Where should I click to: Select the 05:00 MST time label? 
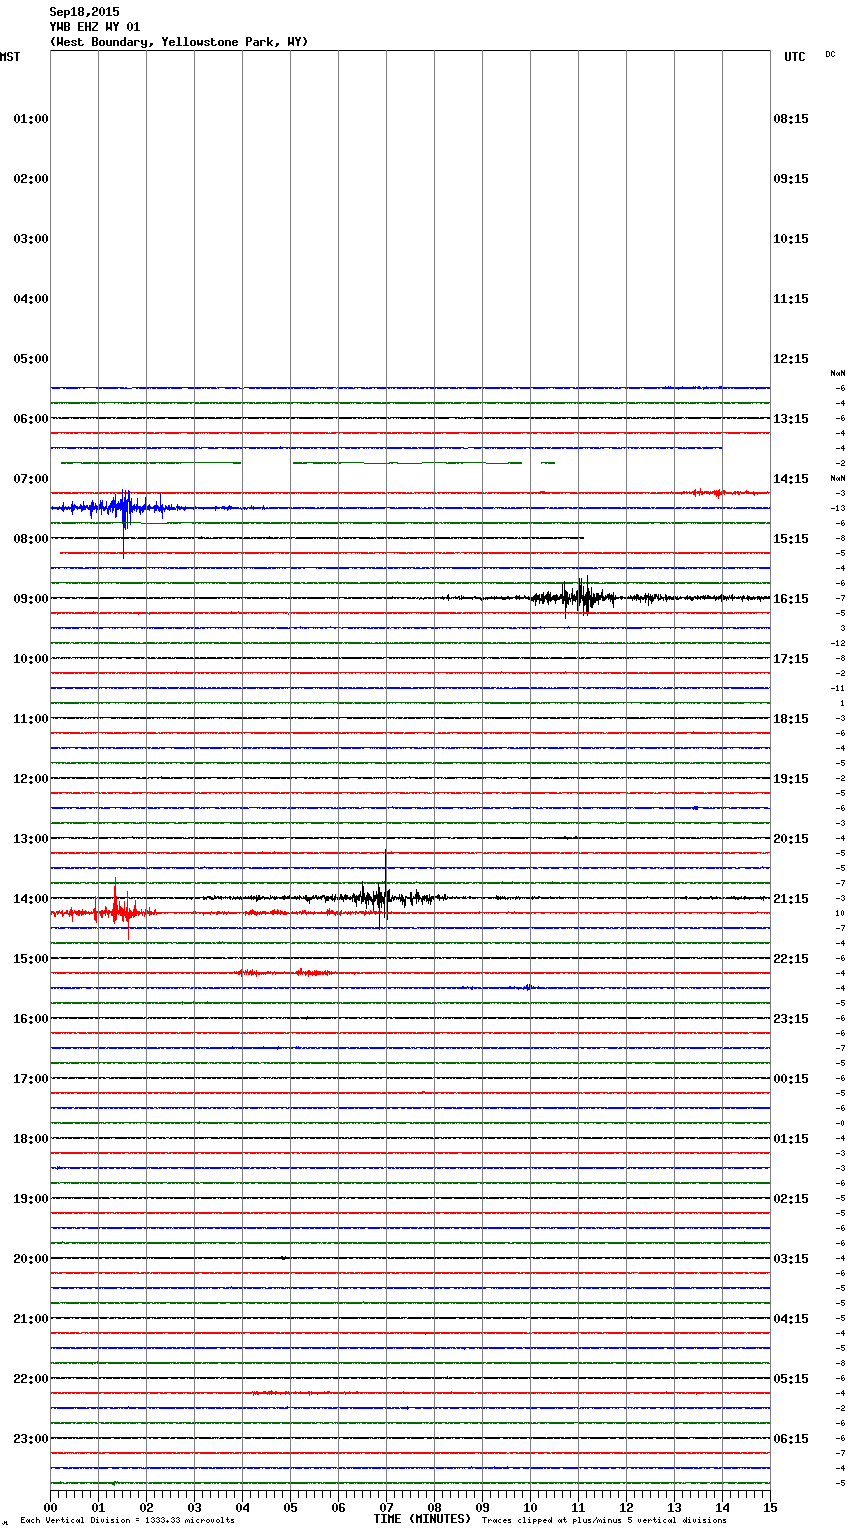[31, 359]
